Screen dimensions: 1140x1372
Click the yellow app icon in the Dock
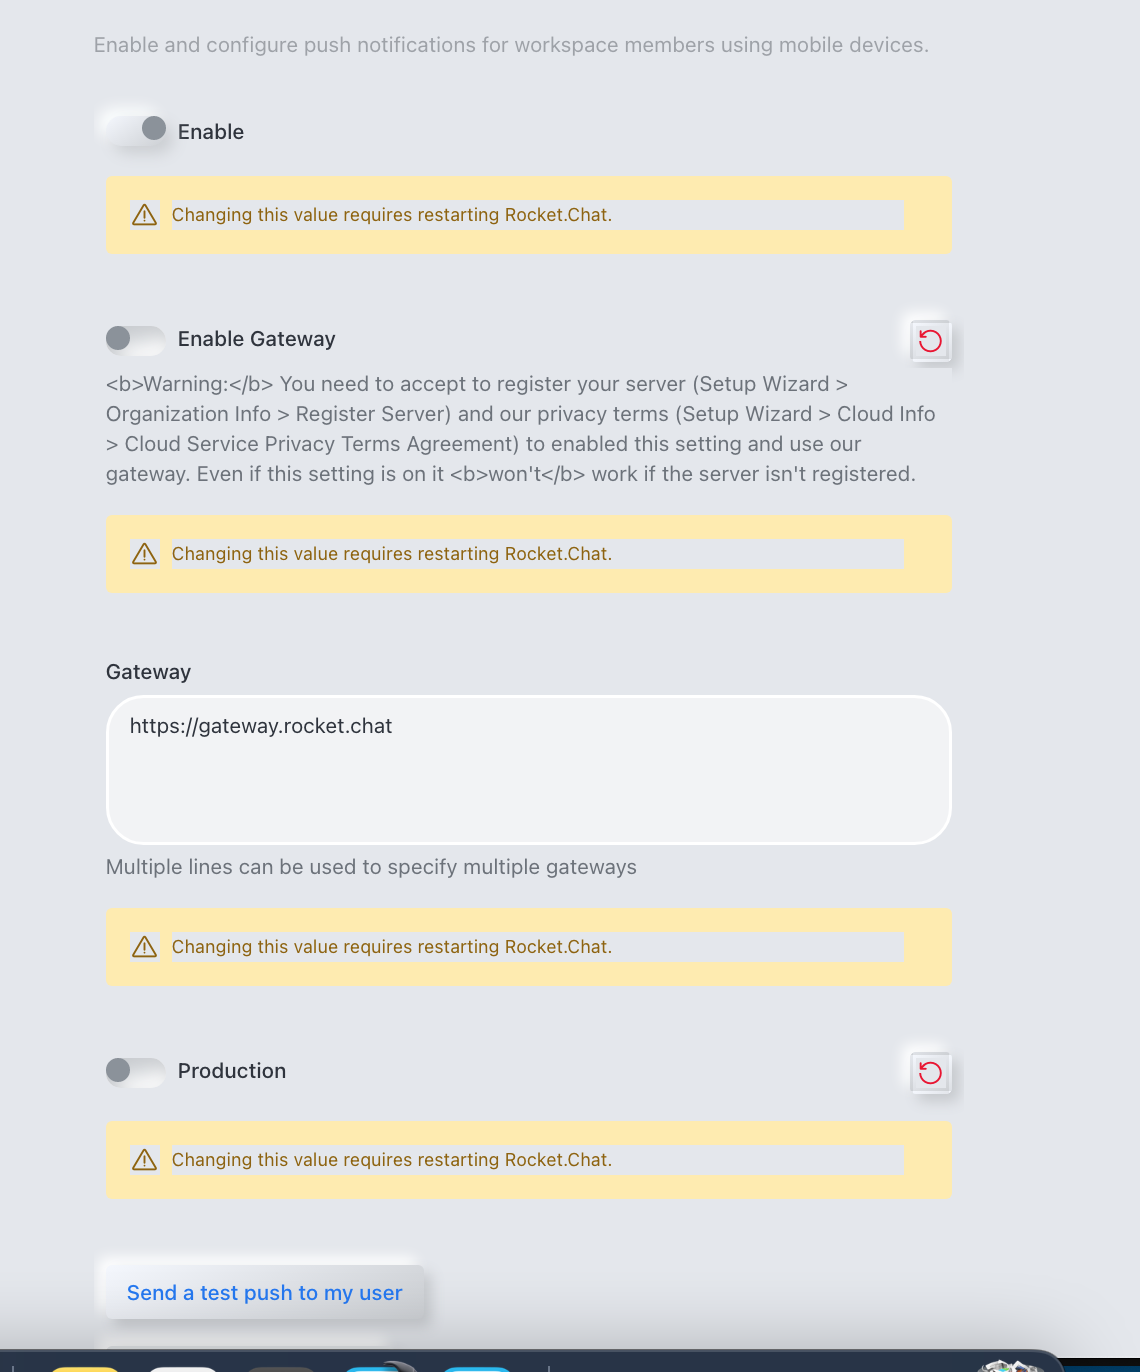(x=87, y=1368)
